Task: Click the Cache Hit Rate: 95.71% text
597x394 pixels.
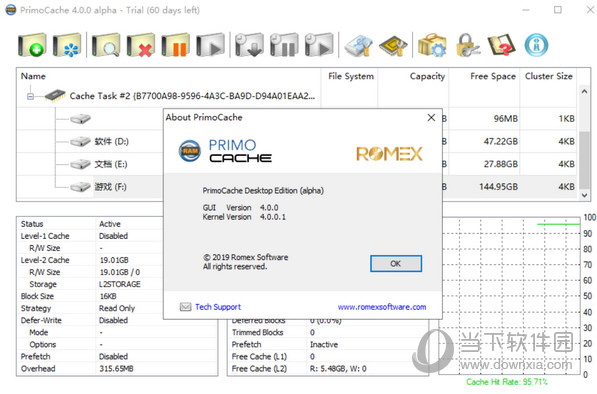Action: [x=507, y=382]
